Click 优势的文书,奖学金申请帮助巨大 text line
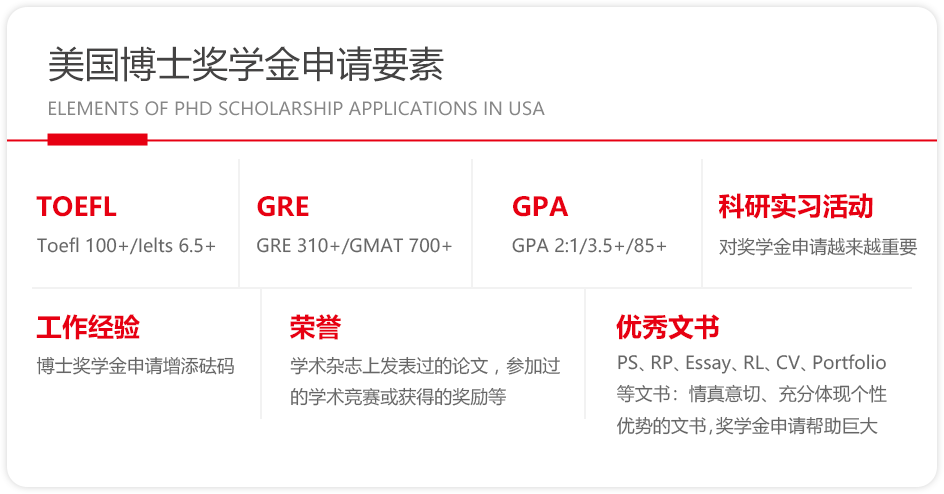944x494 pixels. point(747,426)
